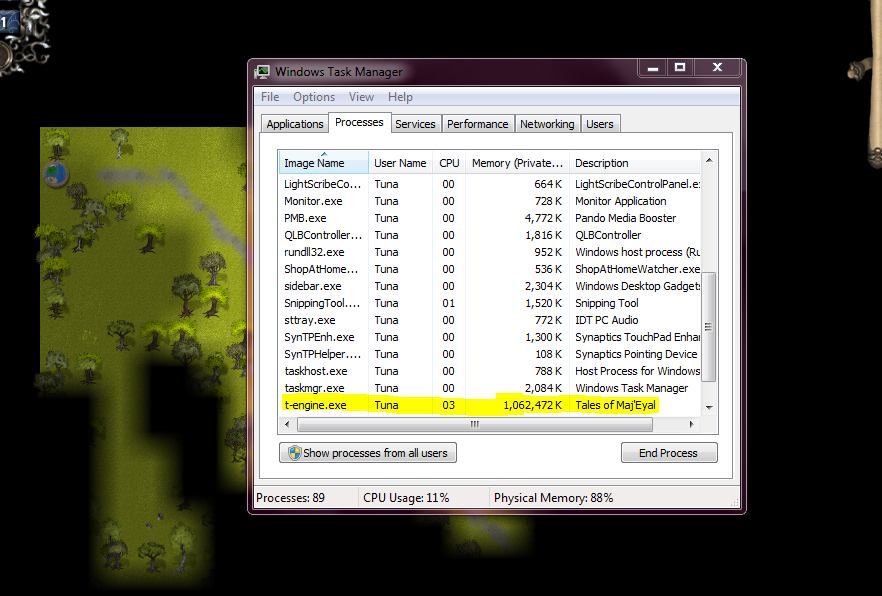Click Show processes from all users
The width and height of the screenshot is (882, 596).
click(368, 453)
